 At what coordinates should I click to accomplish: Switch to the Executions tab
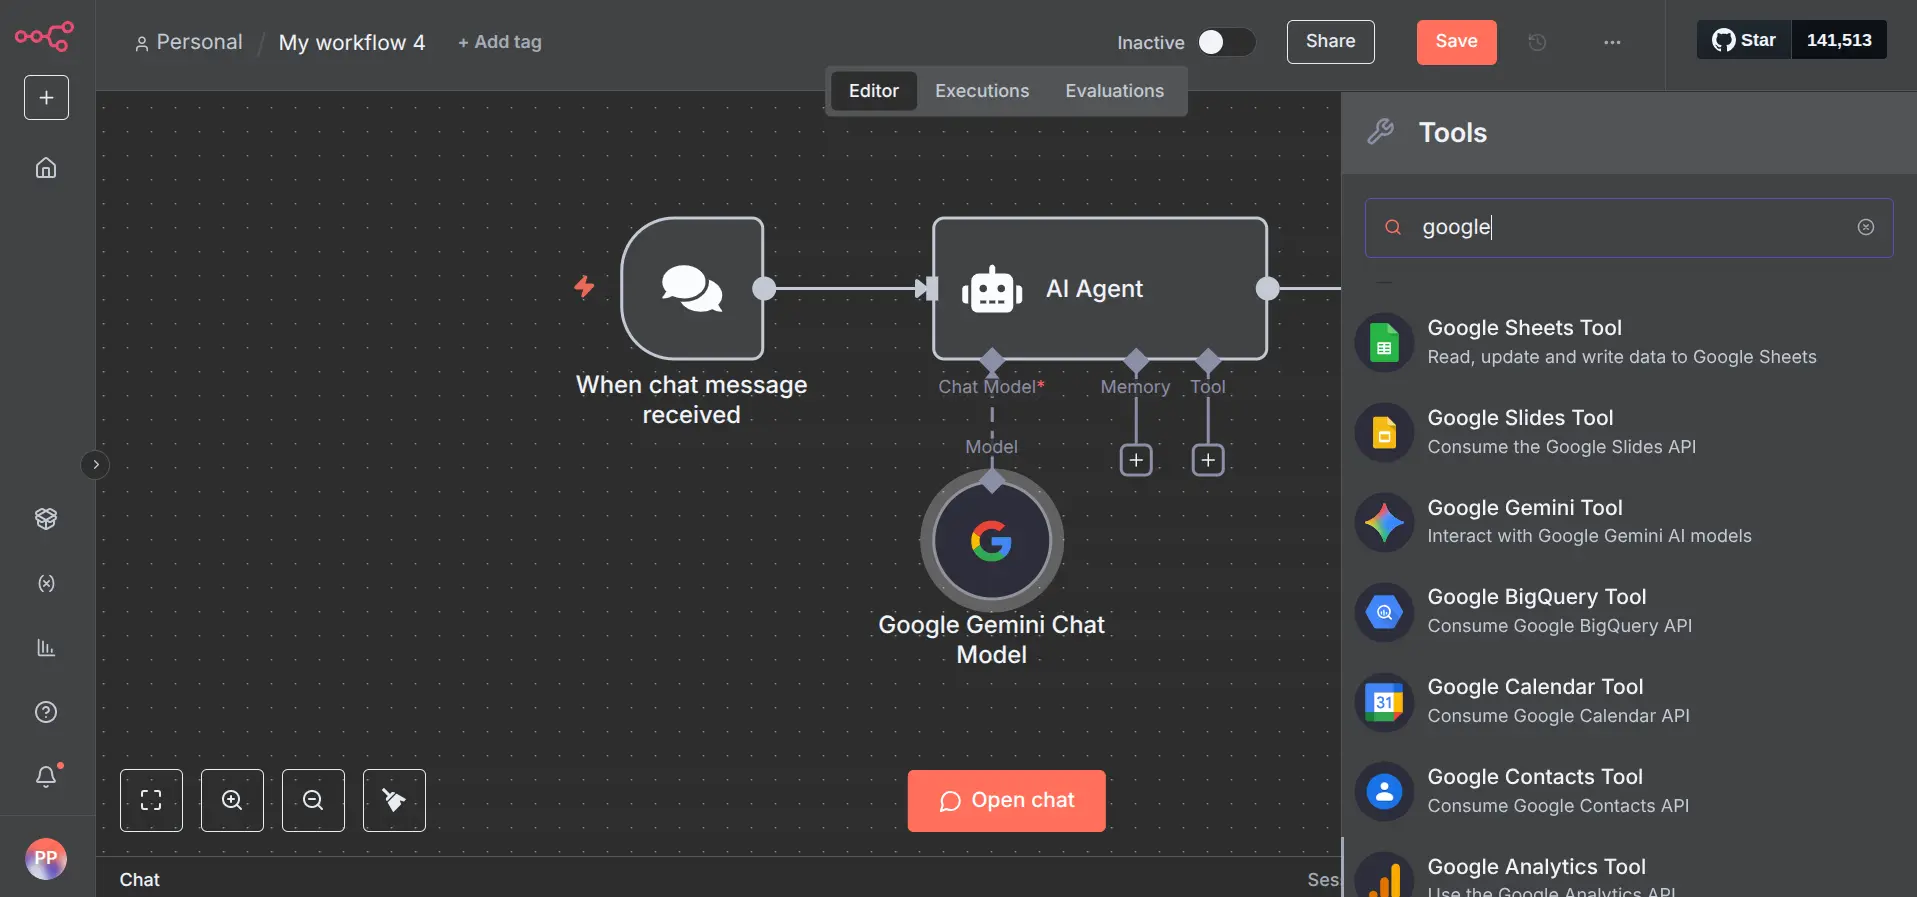(x=981, y=91)
